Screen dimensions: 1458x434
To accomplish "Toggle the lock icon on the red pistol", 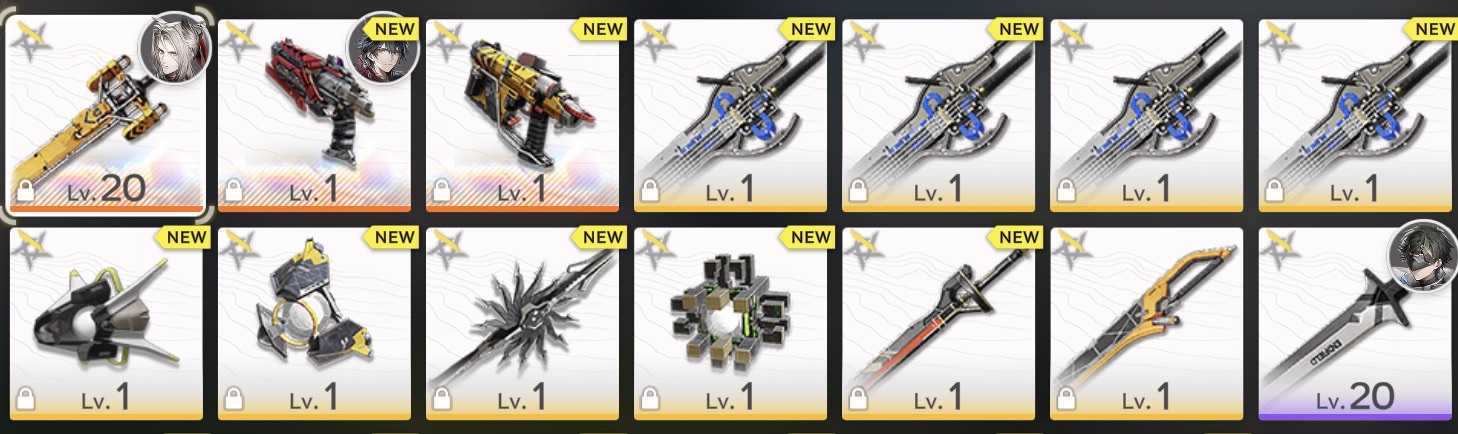I will [x=234, y=192].
